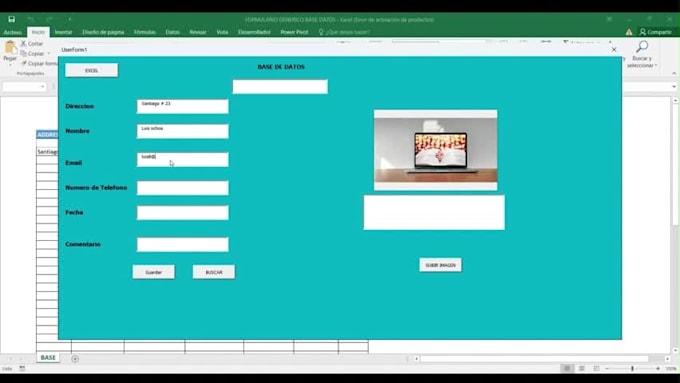Click the SUBIR IMAGEN button
The height and width of the screenshot is (383, 680).
tap(440, 265)
